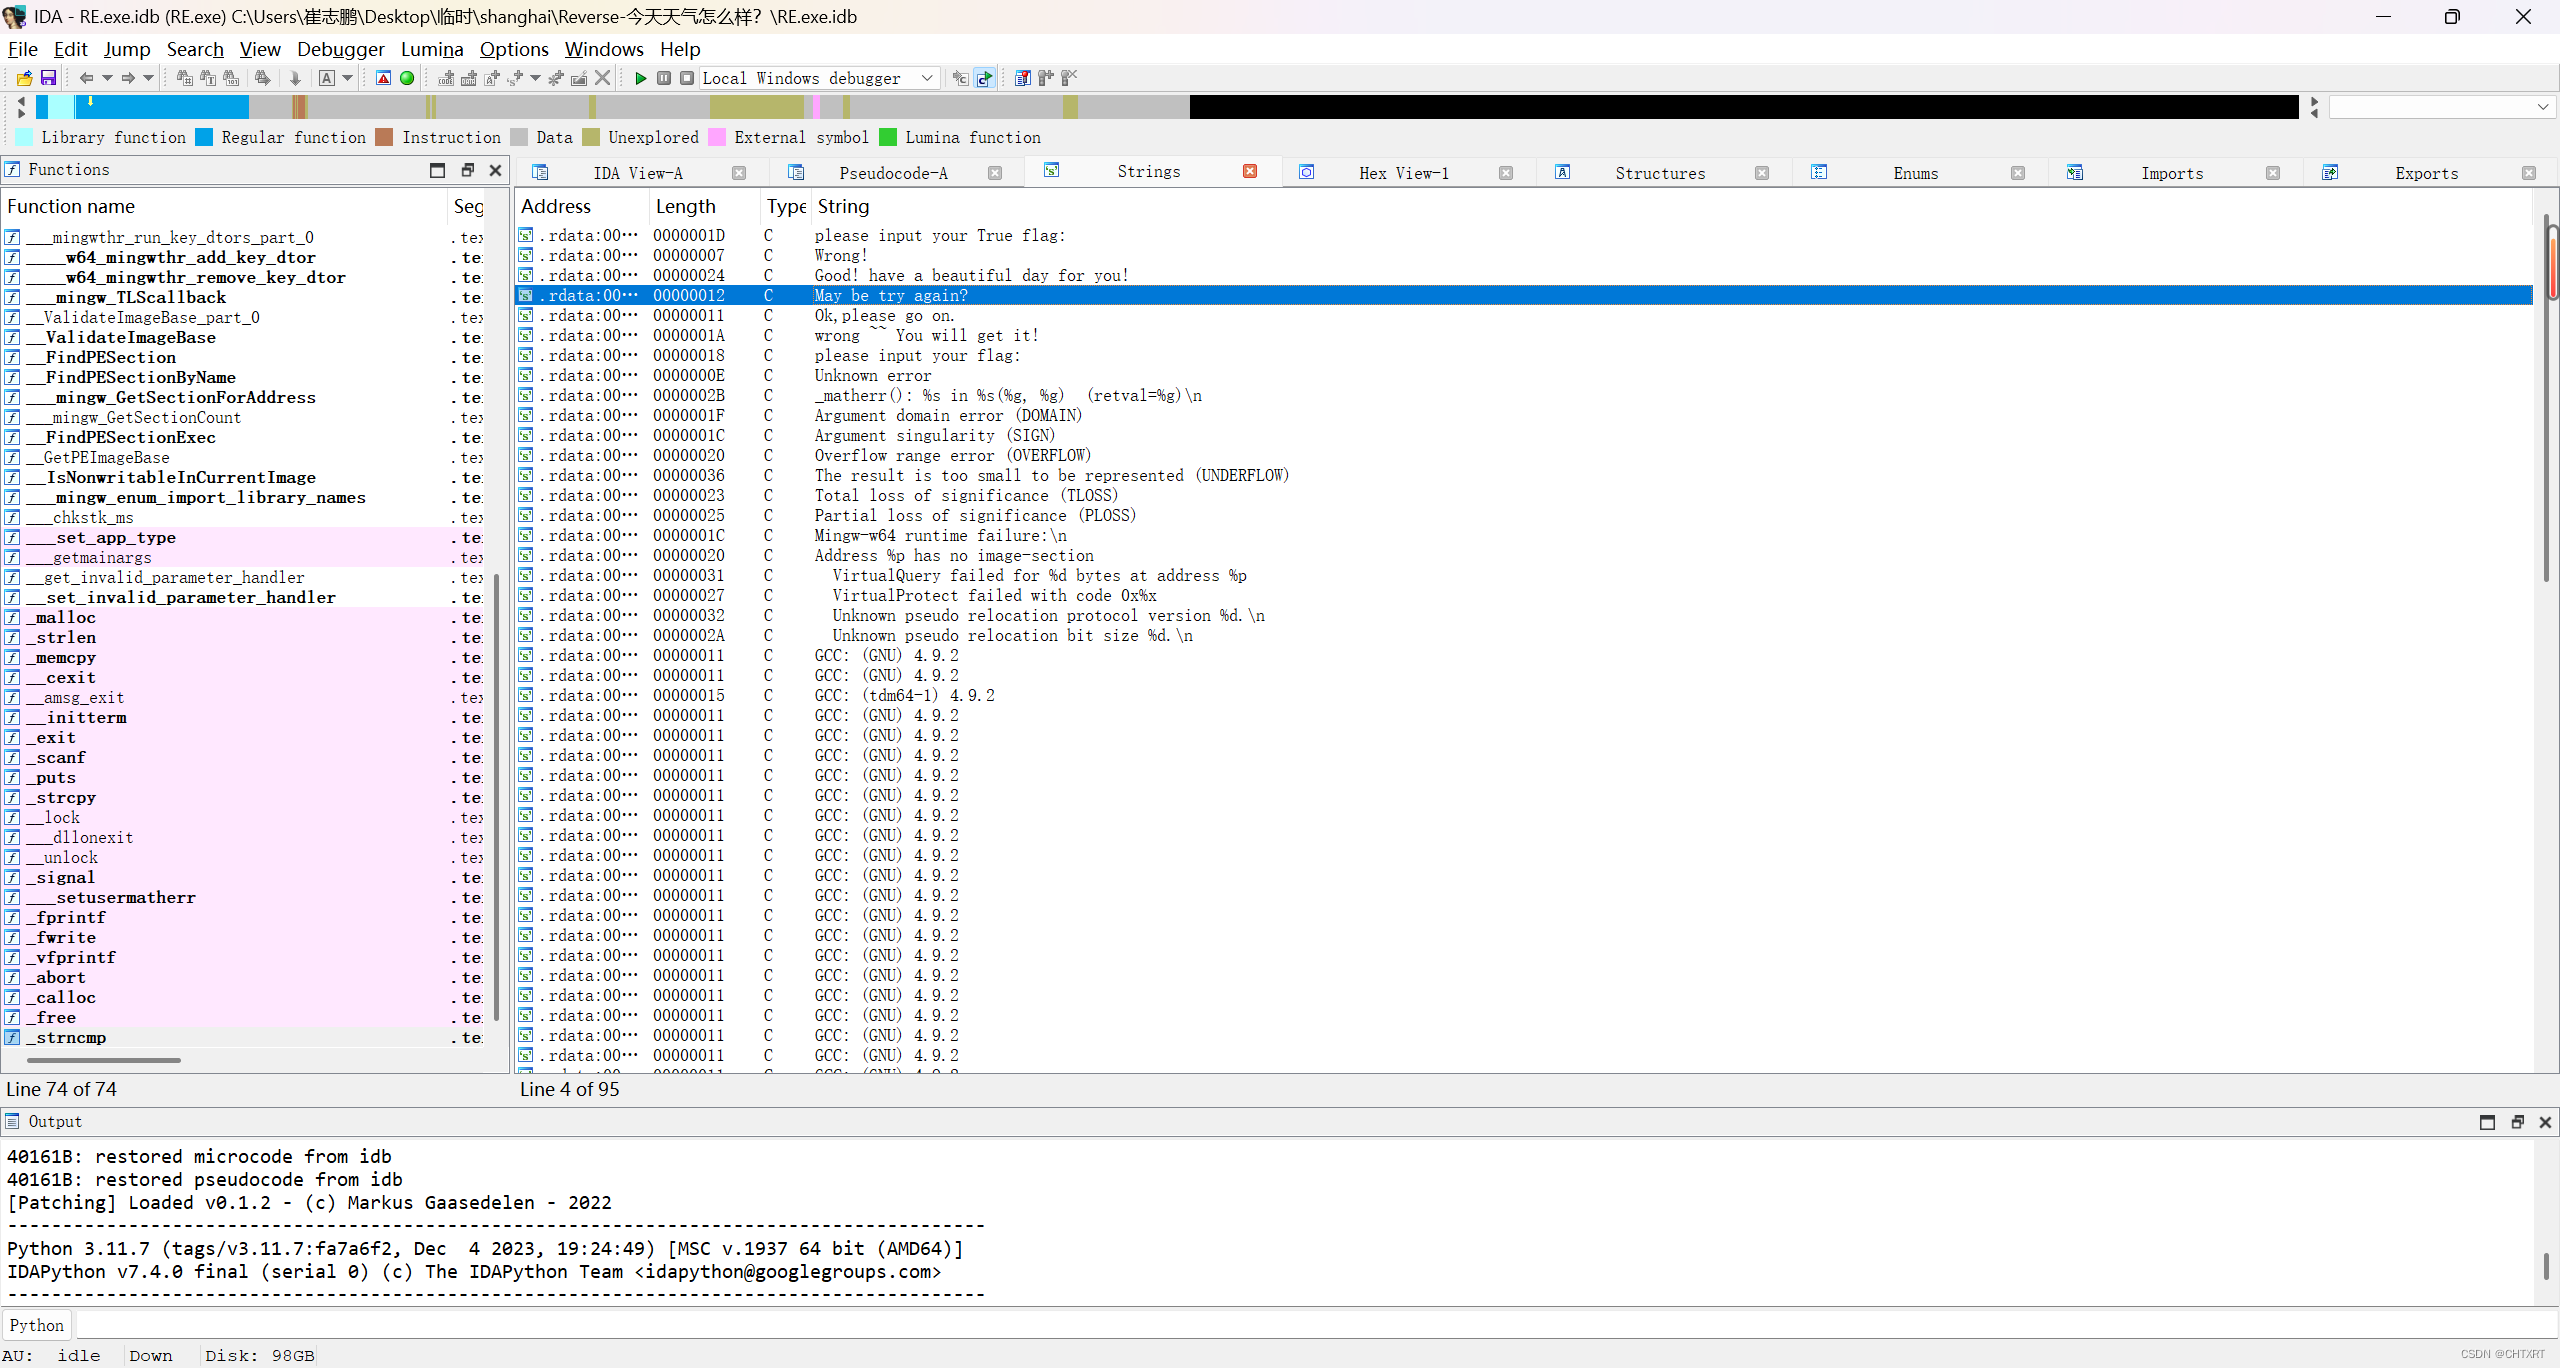
Task: Open the jump forward history dropdown
Action: tap(149, 78)
